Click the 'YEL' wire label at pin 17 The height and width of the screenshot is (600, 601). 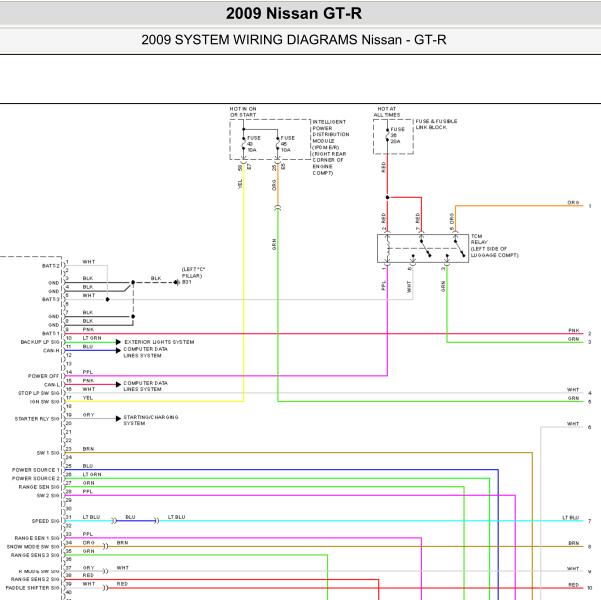click(88, 398)
